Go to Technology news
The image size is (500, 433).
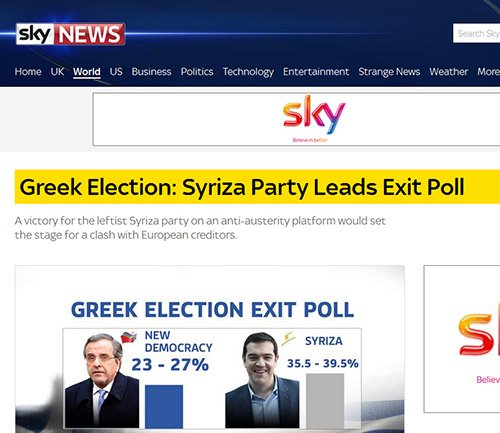tap(248, 72)
